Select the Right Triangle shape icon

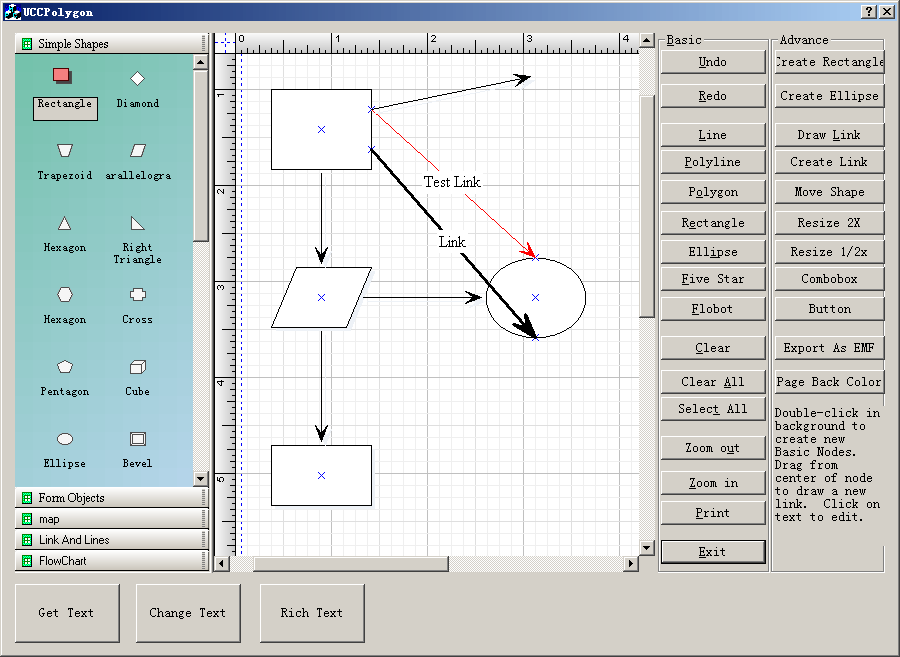point(137,223)
